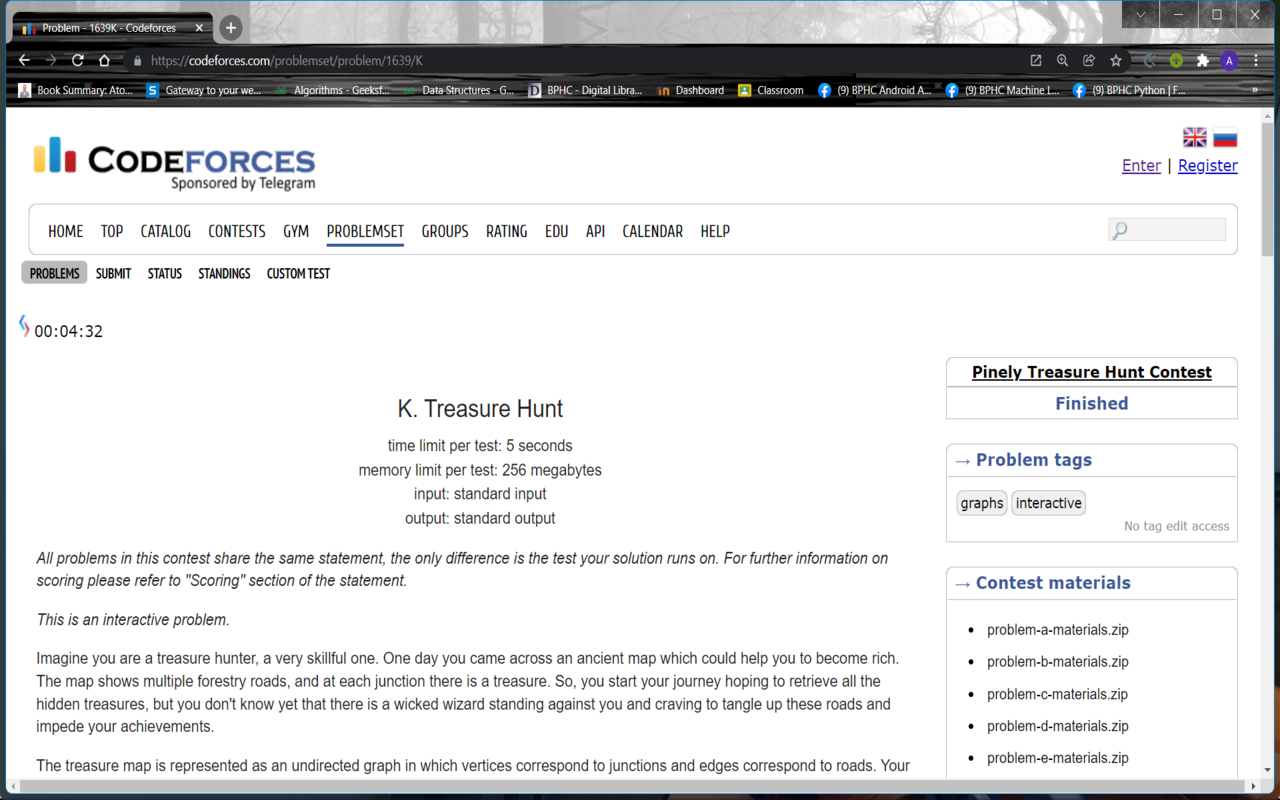Download problem-e-materials.zip

pos(1058,758)
